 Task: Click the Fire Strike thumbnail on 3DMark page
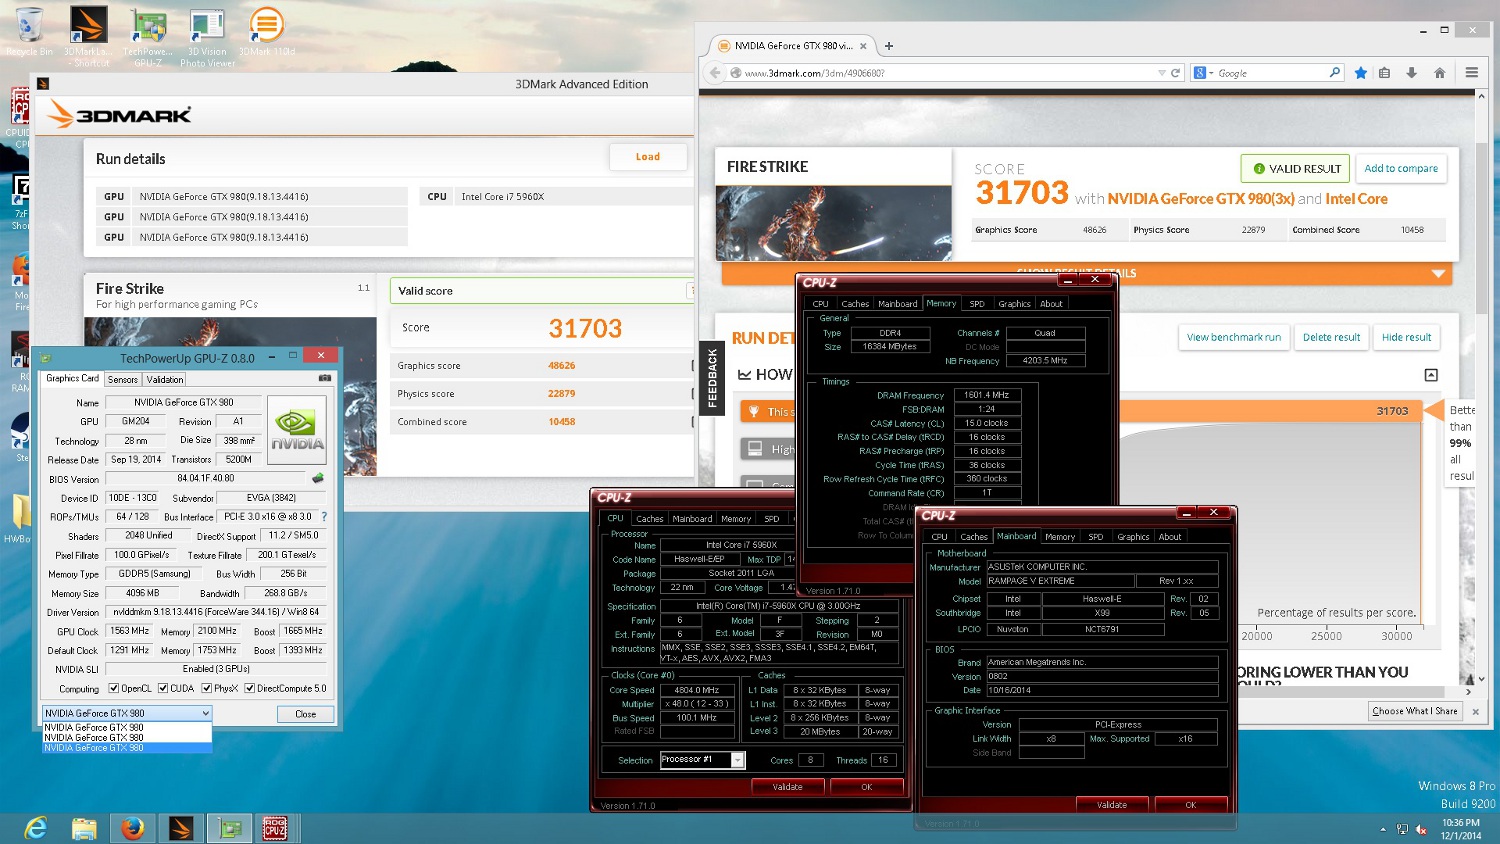point(834,222)
